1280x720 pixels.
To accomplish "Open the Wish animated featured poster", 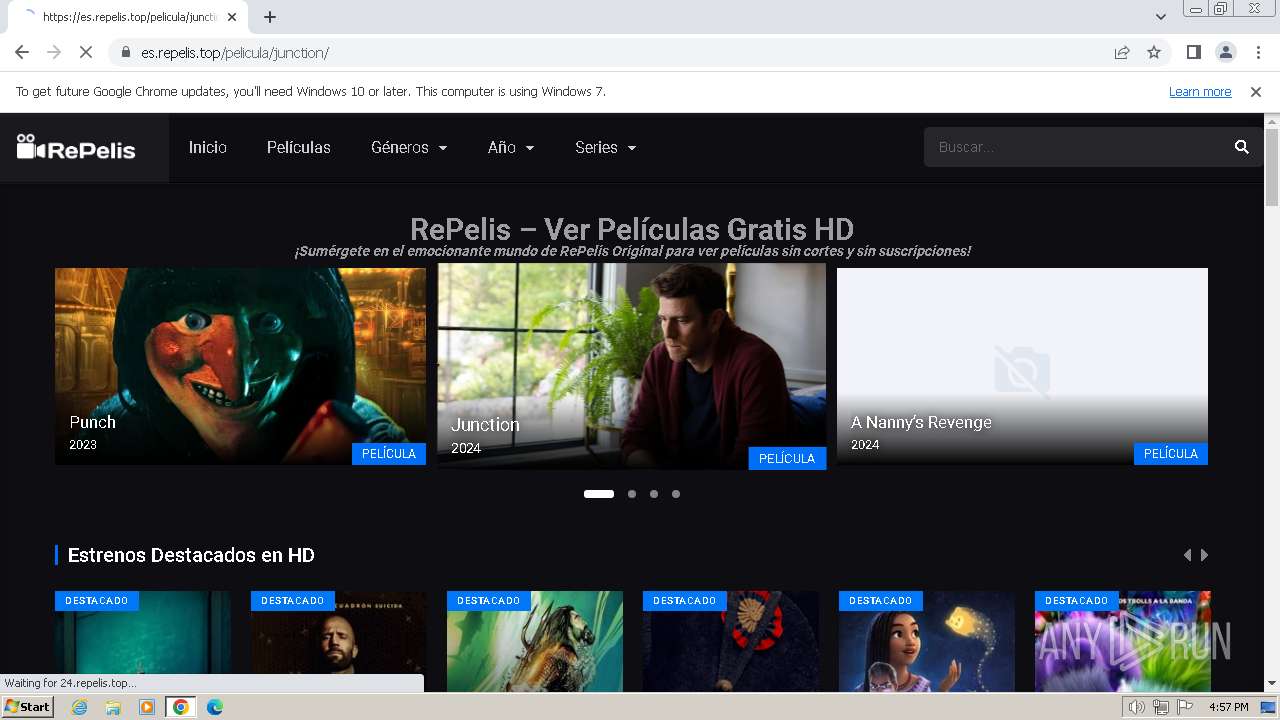I will point(927,641).
